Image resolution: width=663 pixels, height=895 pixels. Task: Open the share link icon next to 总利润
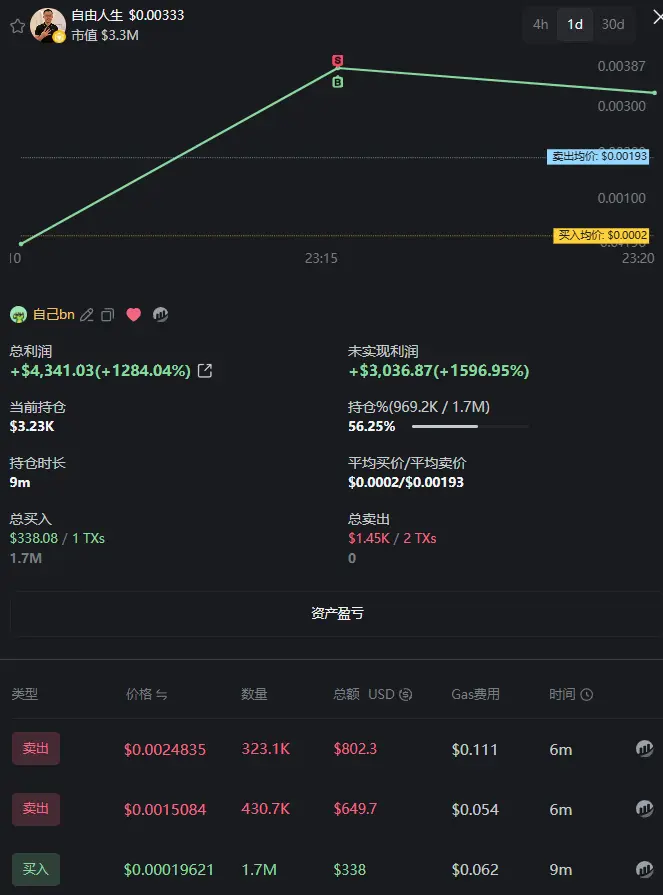point(205,371)
